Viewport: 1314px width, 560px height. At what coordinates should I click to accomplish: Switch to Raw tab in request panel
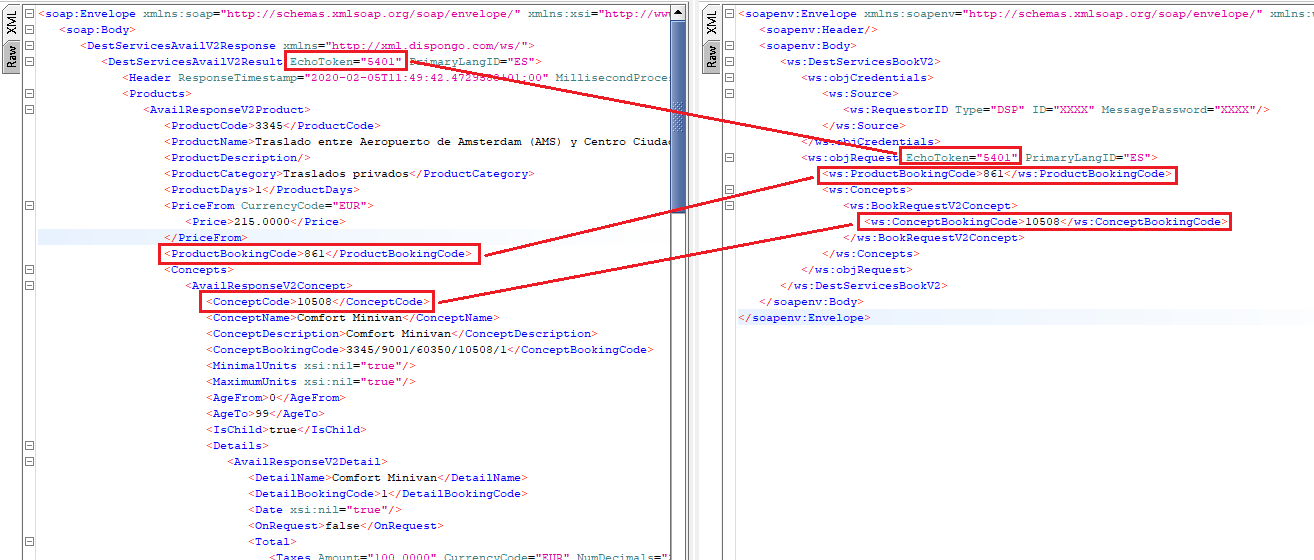pyautogui.click(x=711, y=57)
